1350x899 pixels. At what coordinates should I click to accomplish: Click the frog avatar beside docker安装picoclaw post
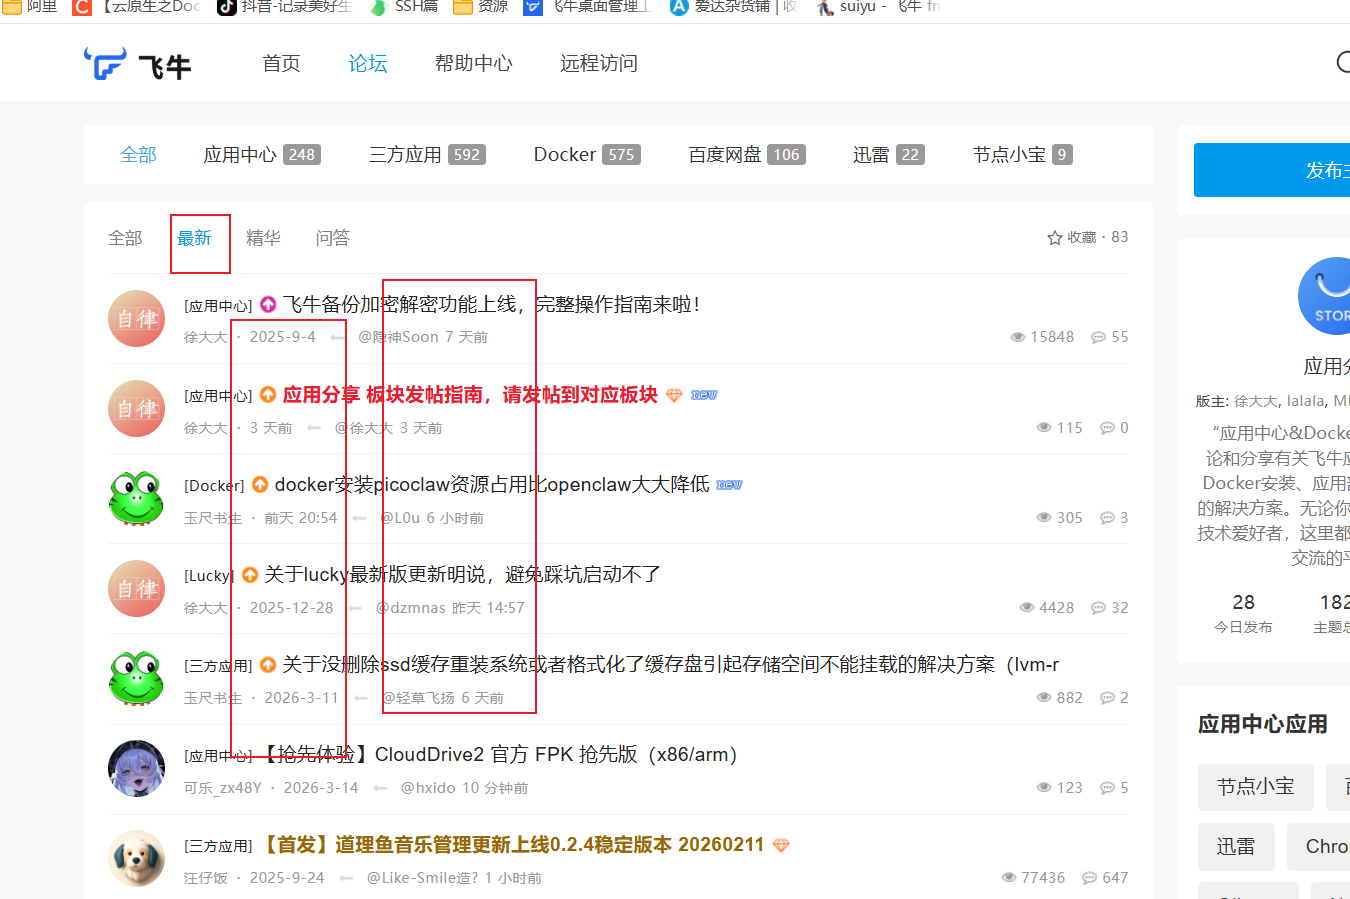(136, 499)
